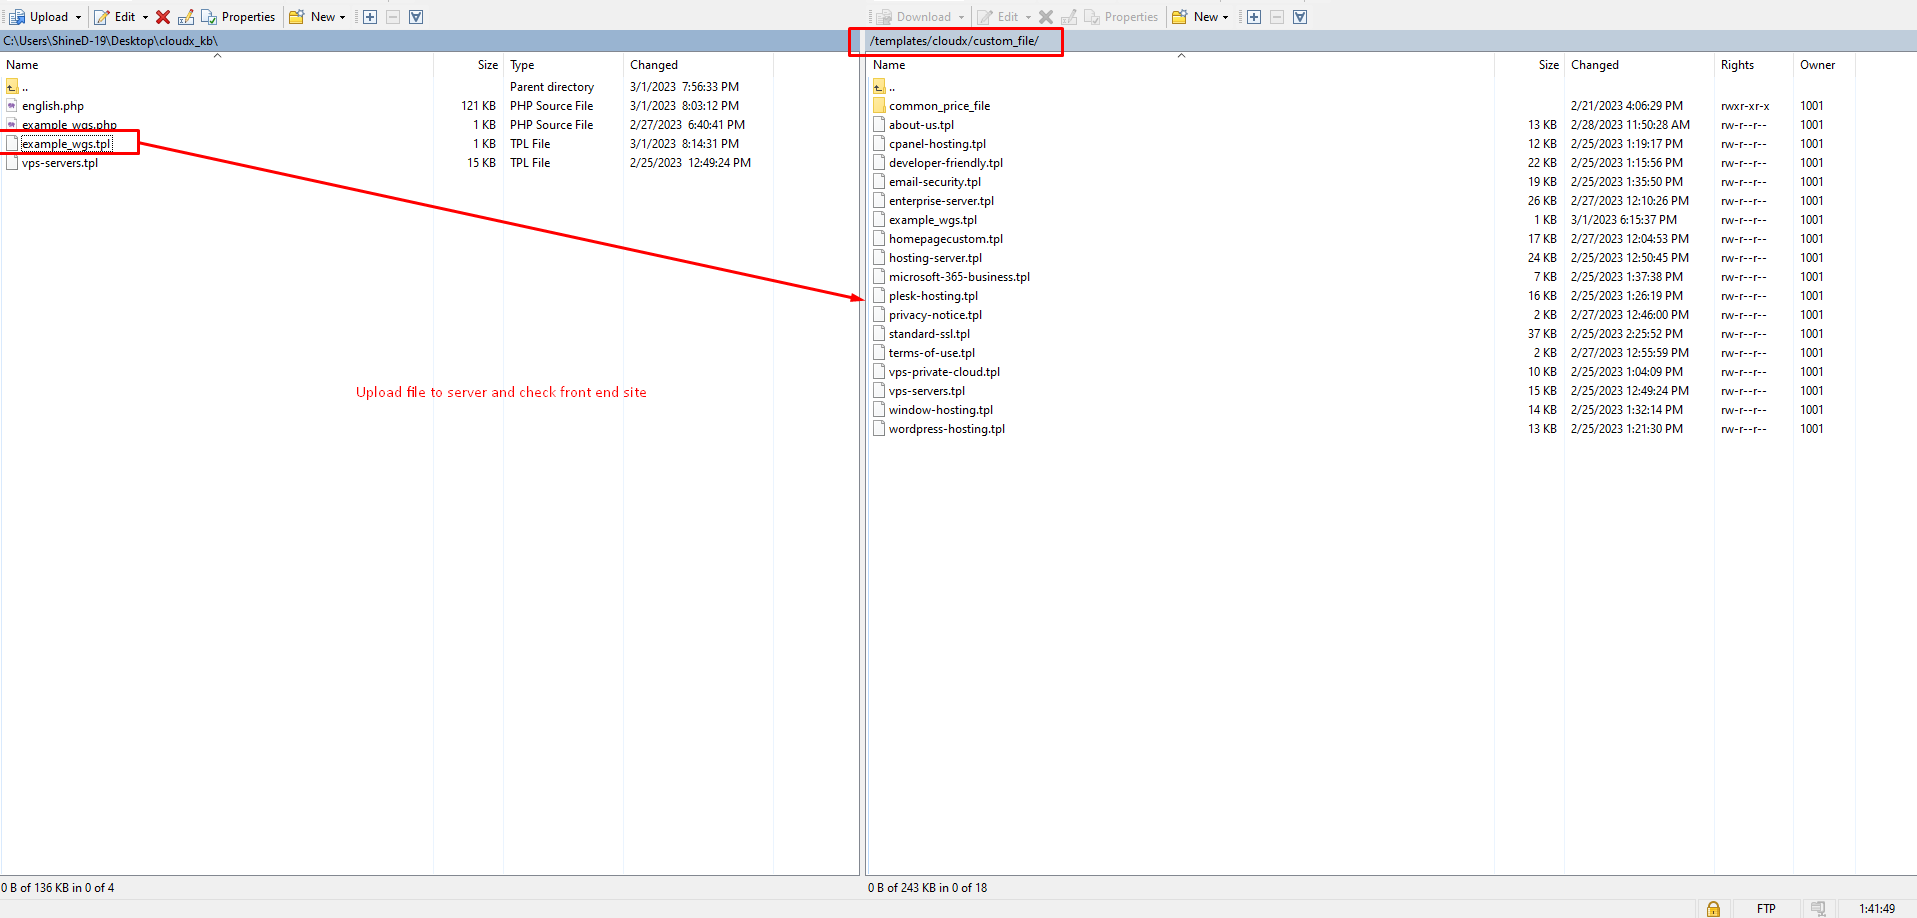Viewport: 1917px width, 918px height.
Task: Click the selection filter icon in local toolbar
Action: (416, 17)
